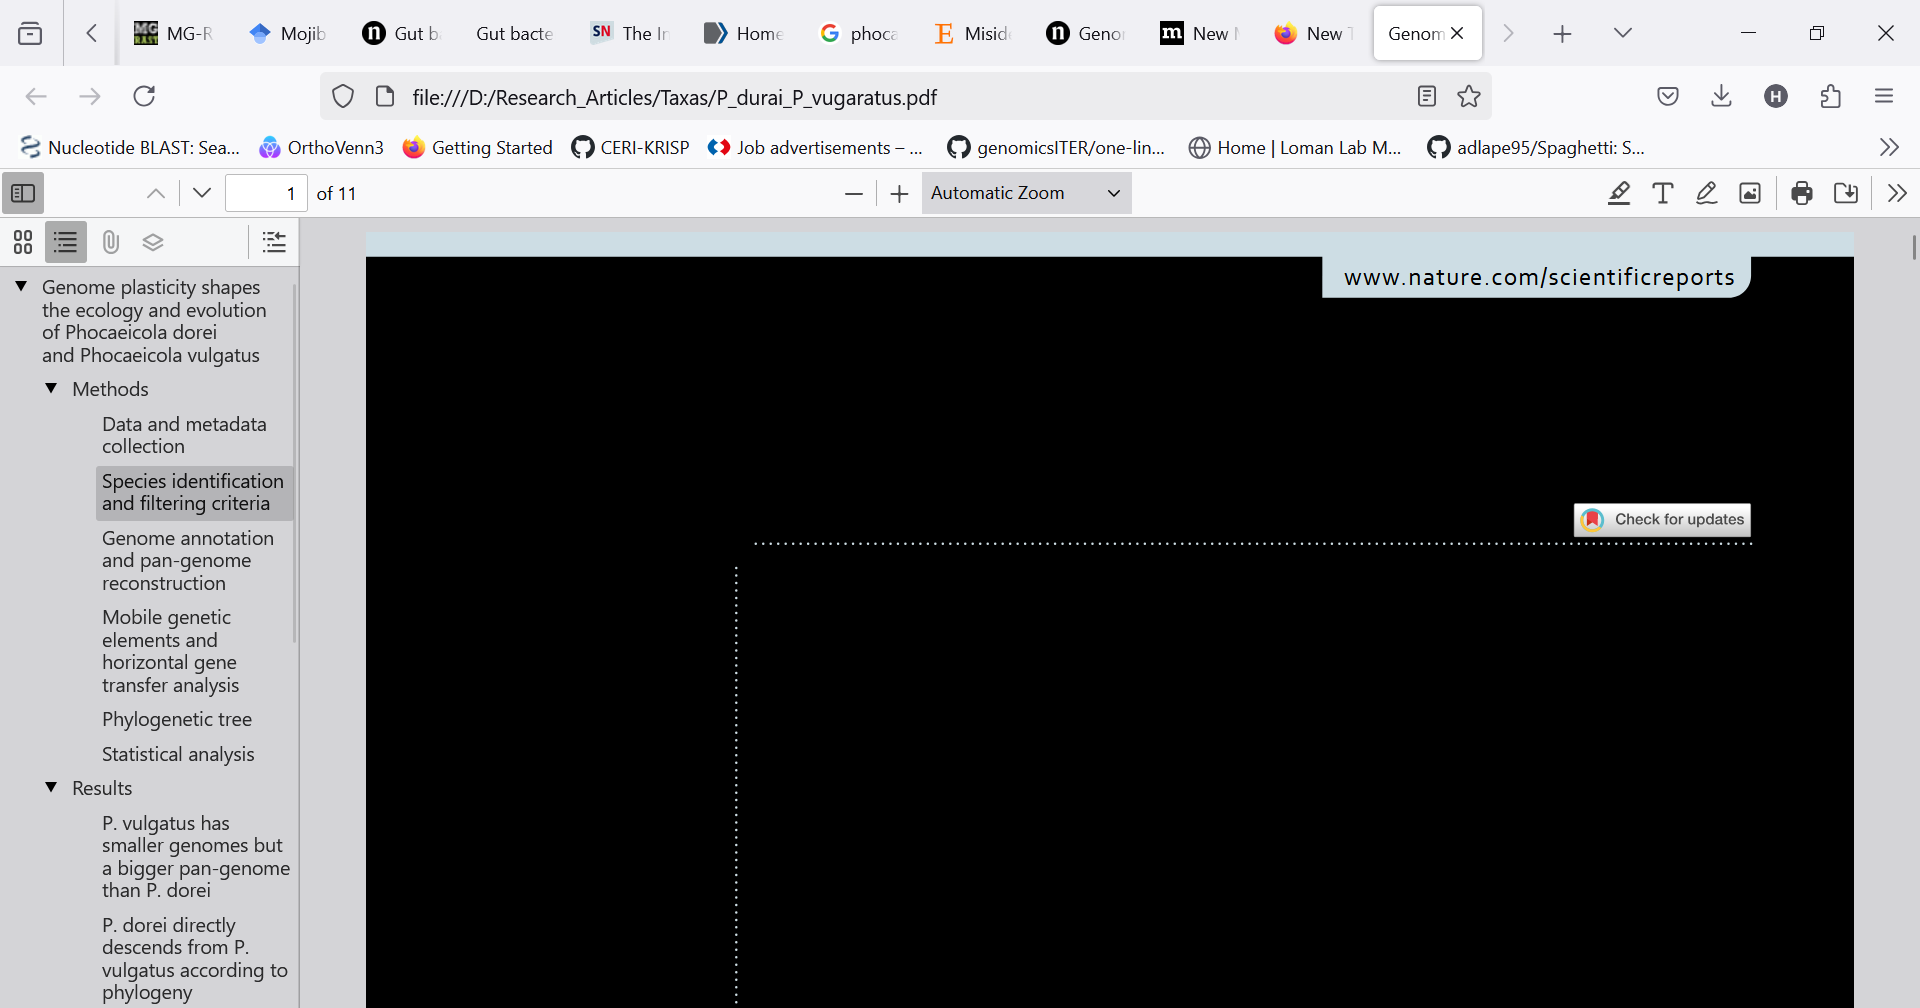Toggle the PDF sidebar
Viewport: 1920px width, 1008px height.
[22, 192]
